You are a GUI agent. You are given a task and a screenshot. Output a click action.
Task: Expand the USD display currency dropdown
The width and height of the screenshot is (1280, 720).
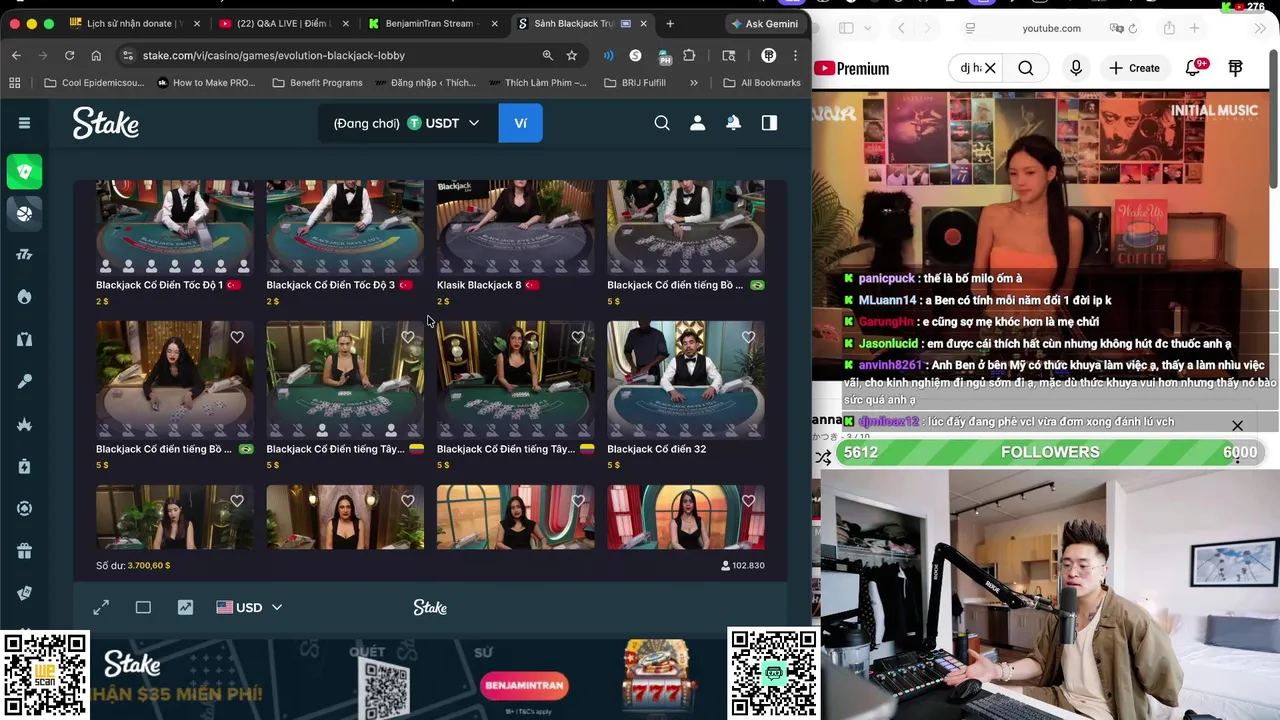click(249, 607)
